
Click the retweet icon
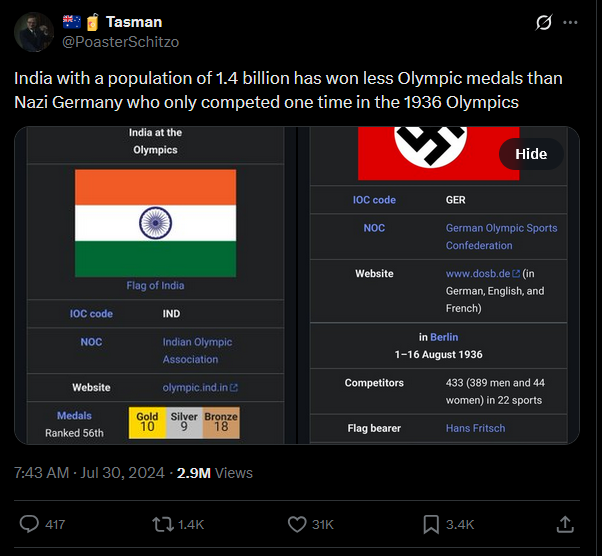pyautogui.click(x=163, y=524)
